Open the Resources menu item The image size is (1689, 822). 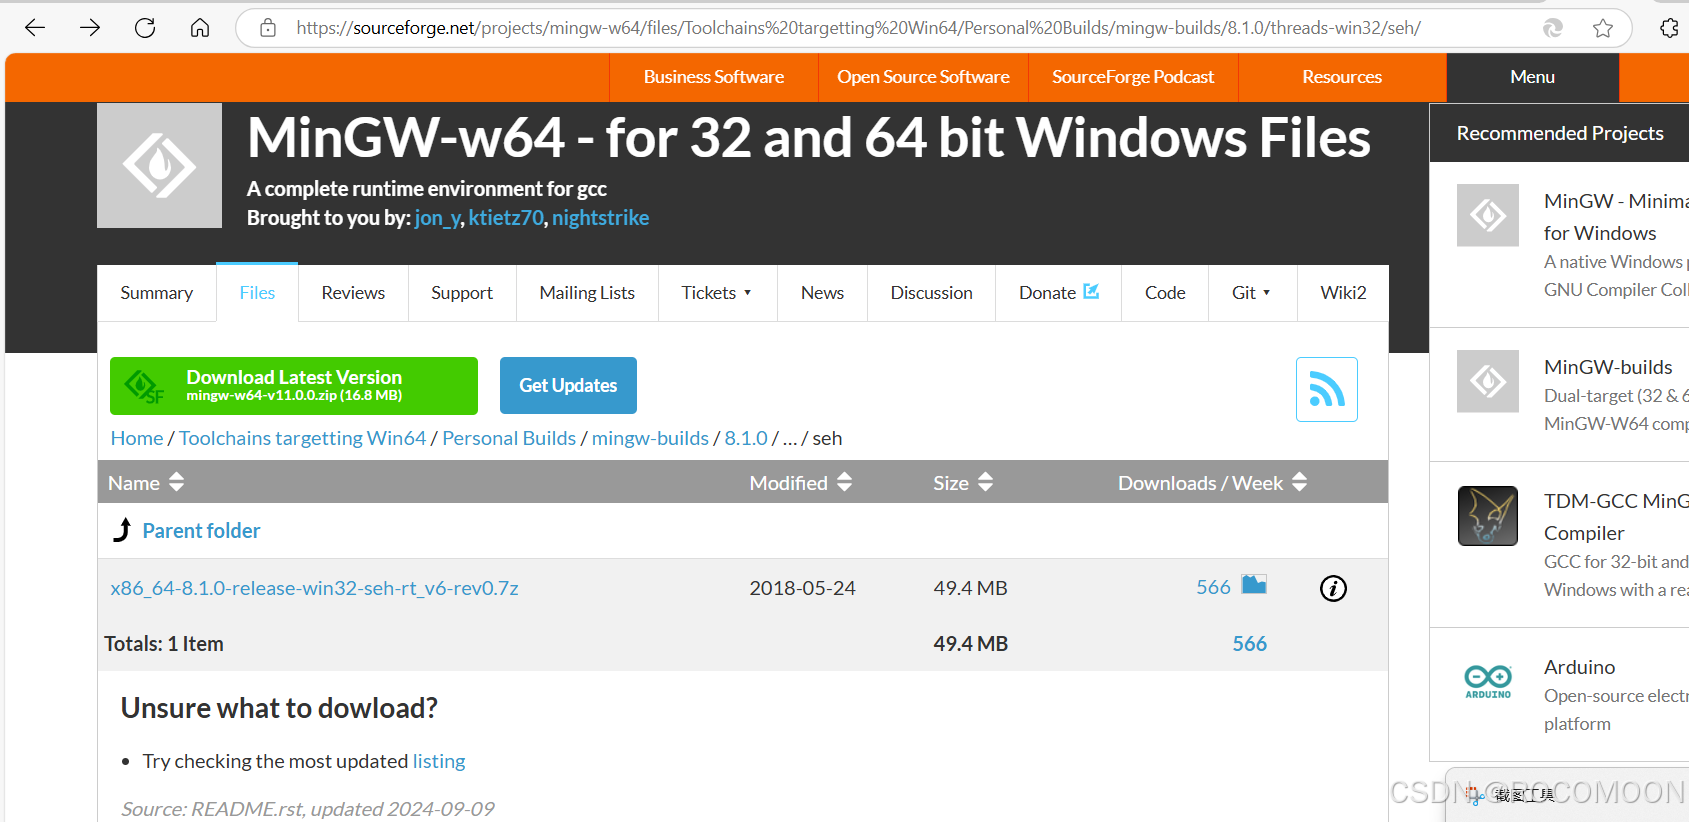coord(1342,77)
